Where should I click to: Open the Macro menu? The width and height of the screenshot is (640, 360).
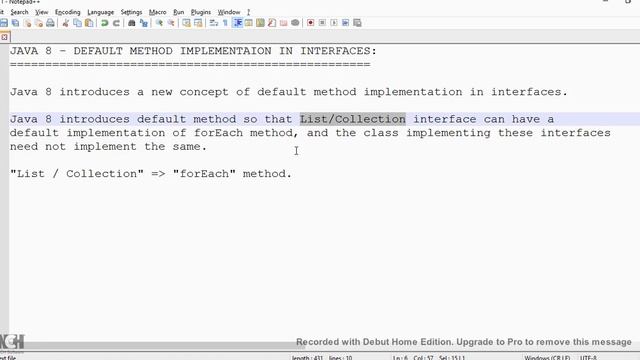(157, 12)
